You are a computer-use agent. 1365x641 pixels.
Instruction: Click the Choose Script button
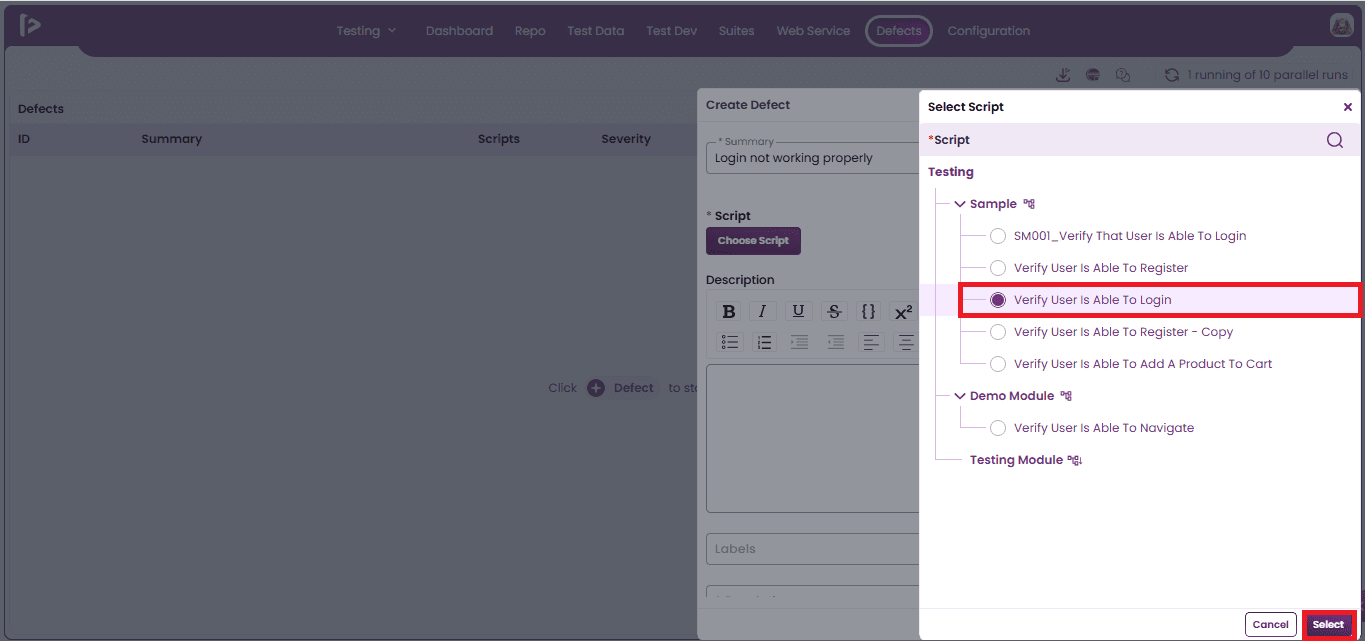tap(753, 241)
